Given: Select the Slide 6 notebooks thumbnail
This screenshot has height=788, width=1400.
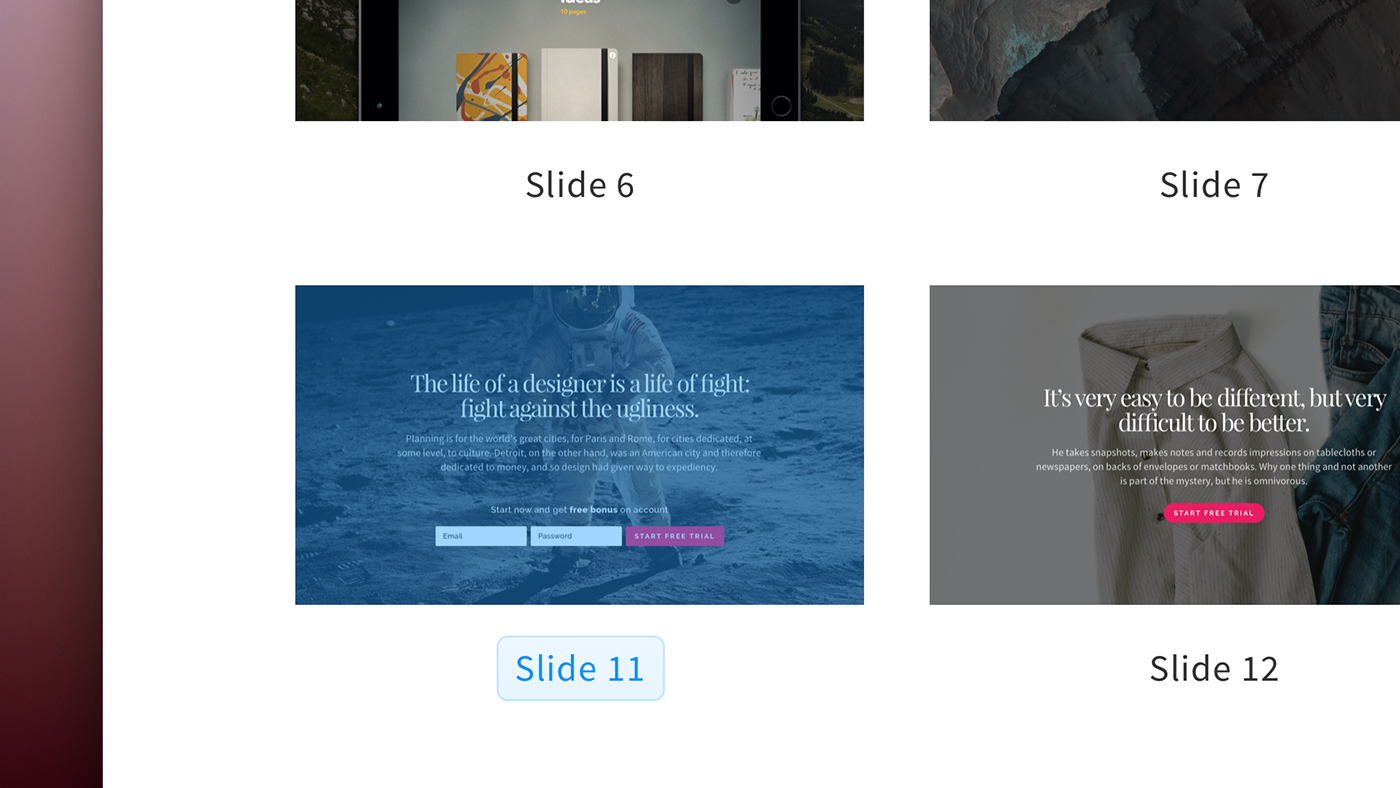Looking at the screenshot, I should tap(579, 60).
